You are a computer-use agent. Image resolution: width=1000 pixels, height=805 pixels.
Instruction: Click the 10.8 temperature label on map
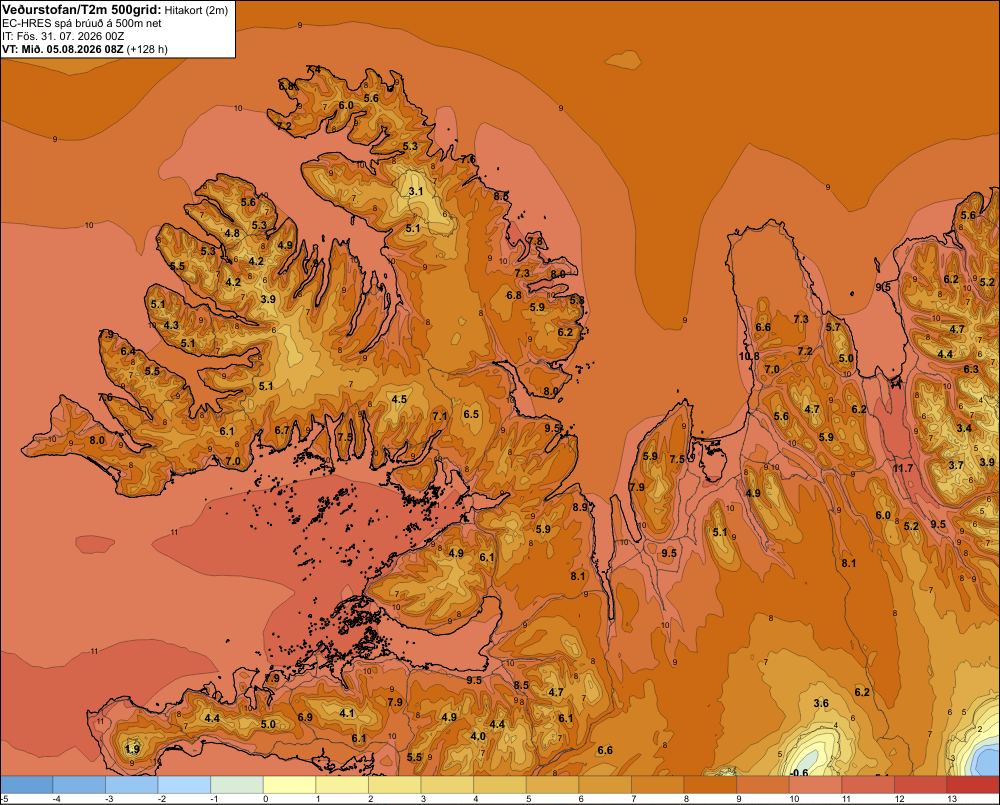pos(749,356)
